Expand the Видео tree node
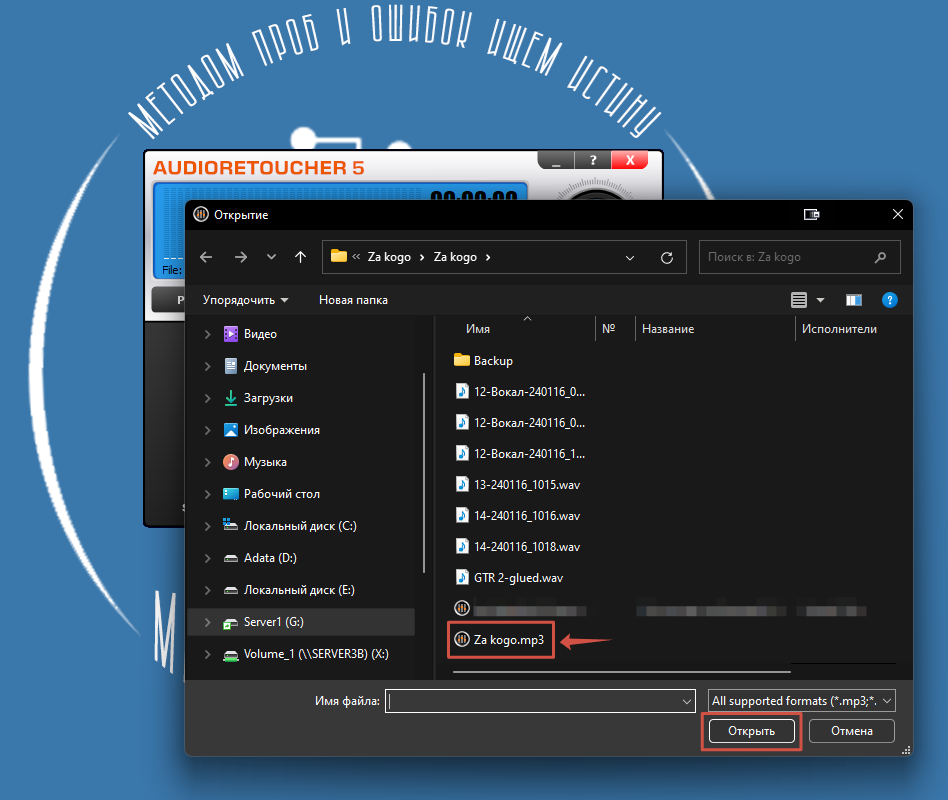 207,334
